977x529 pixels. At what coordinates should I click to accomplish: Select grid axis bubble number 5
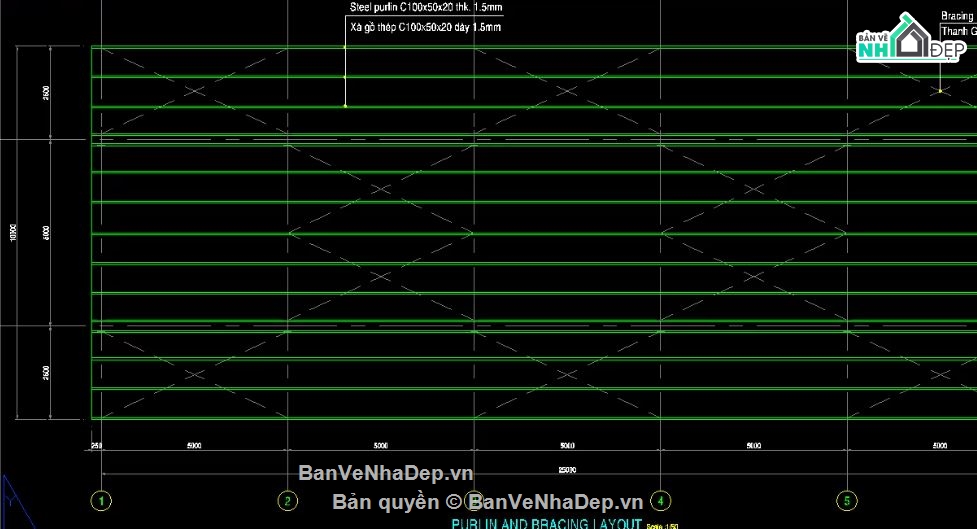pyautogui.click(x=847, y=500)
